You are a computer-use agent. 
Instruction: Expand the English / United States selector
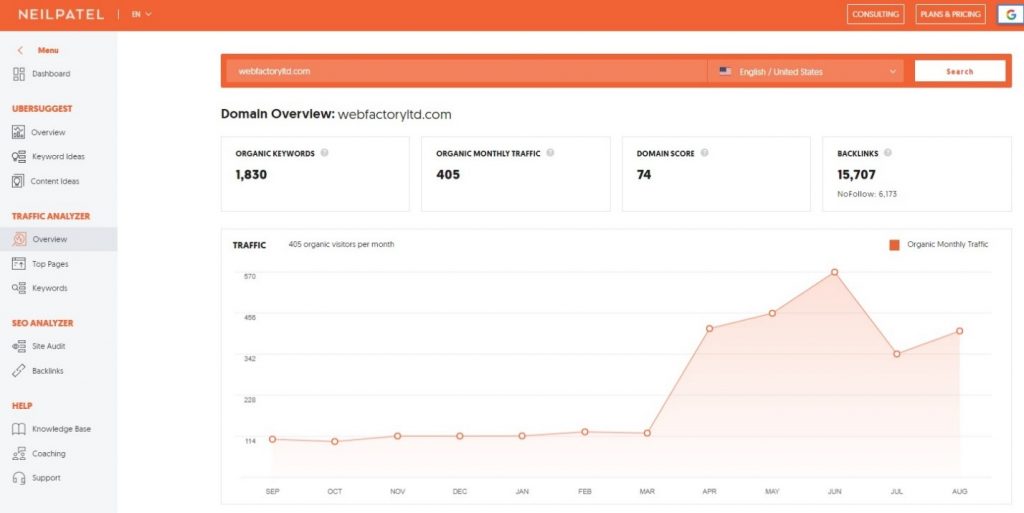click(x=806, y=71)
